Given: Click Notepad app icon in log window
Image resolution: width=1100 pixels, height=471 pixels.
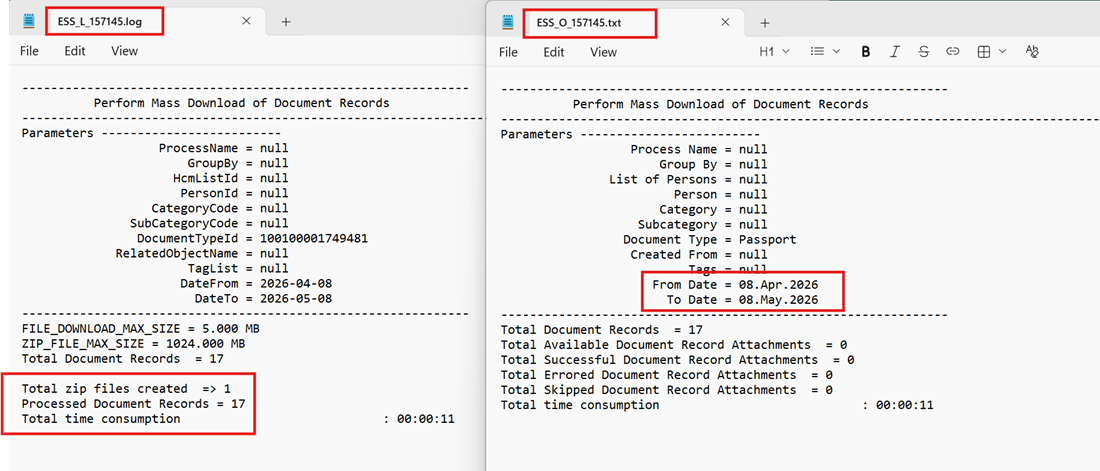Looking at the screenshot, I should coord(29,21).
